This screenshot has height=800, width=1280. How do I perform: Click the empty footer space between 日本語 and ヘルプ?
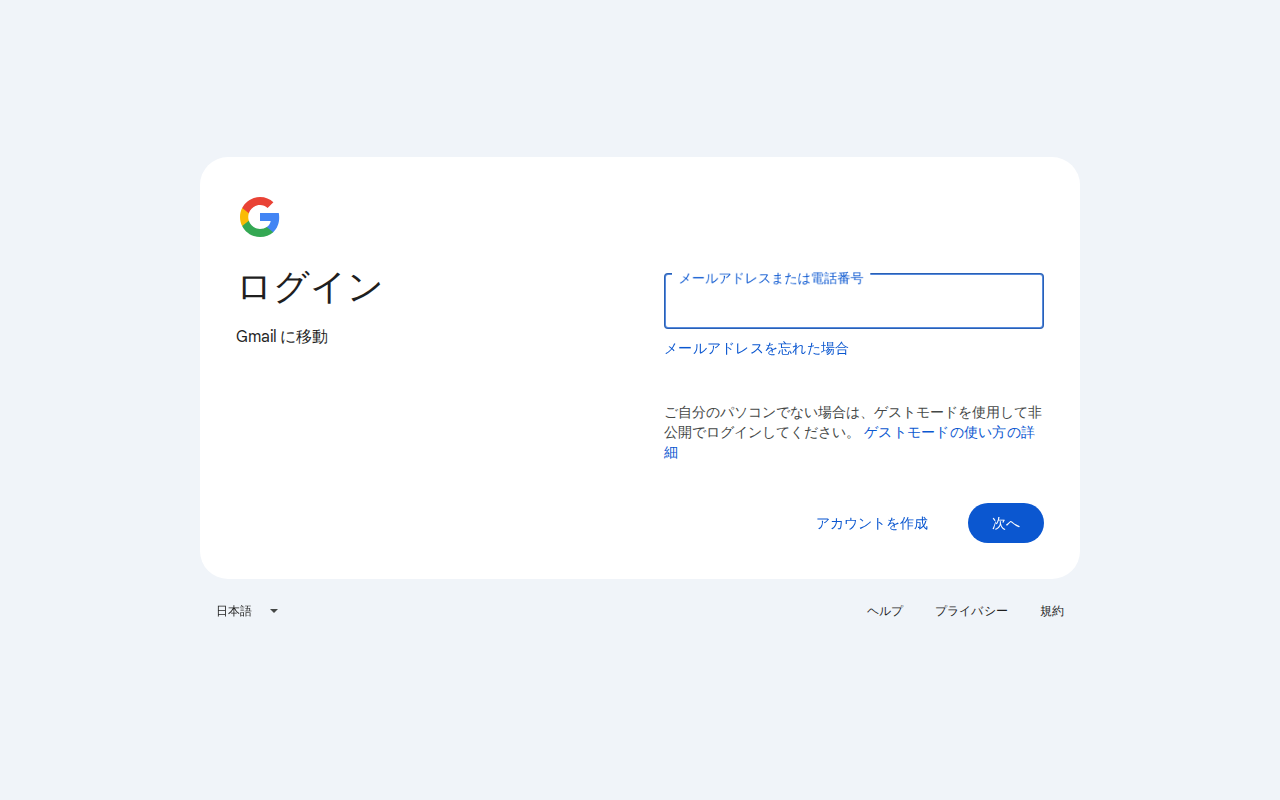570,611
